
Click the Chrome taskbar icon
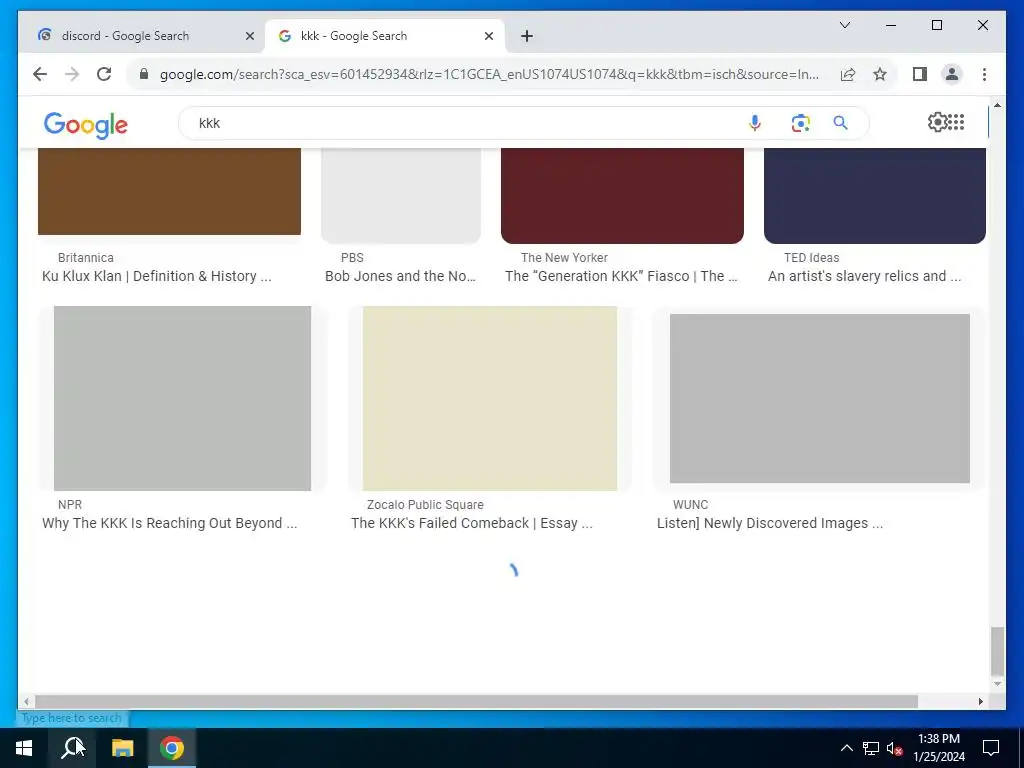[x=172, y=748]
